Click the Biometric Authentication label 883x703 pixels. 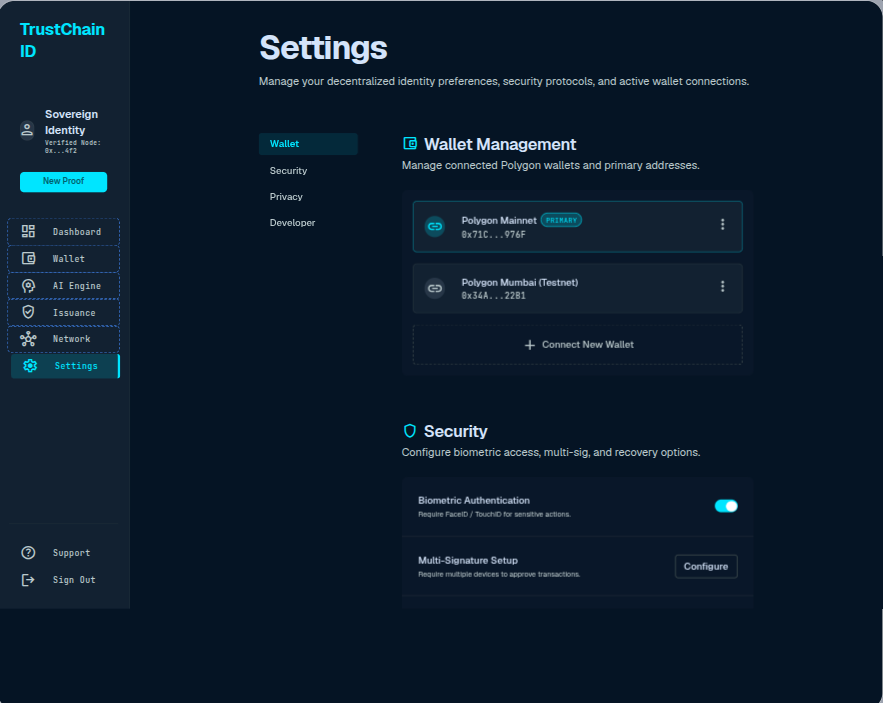coord(474,500)
